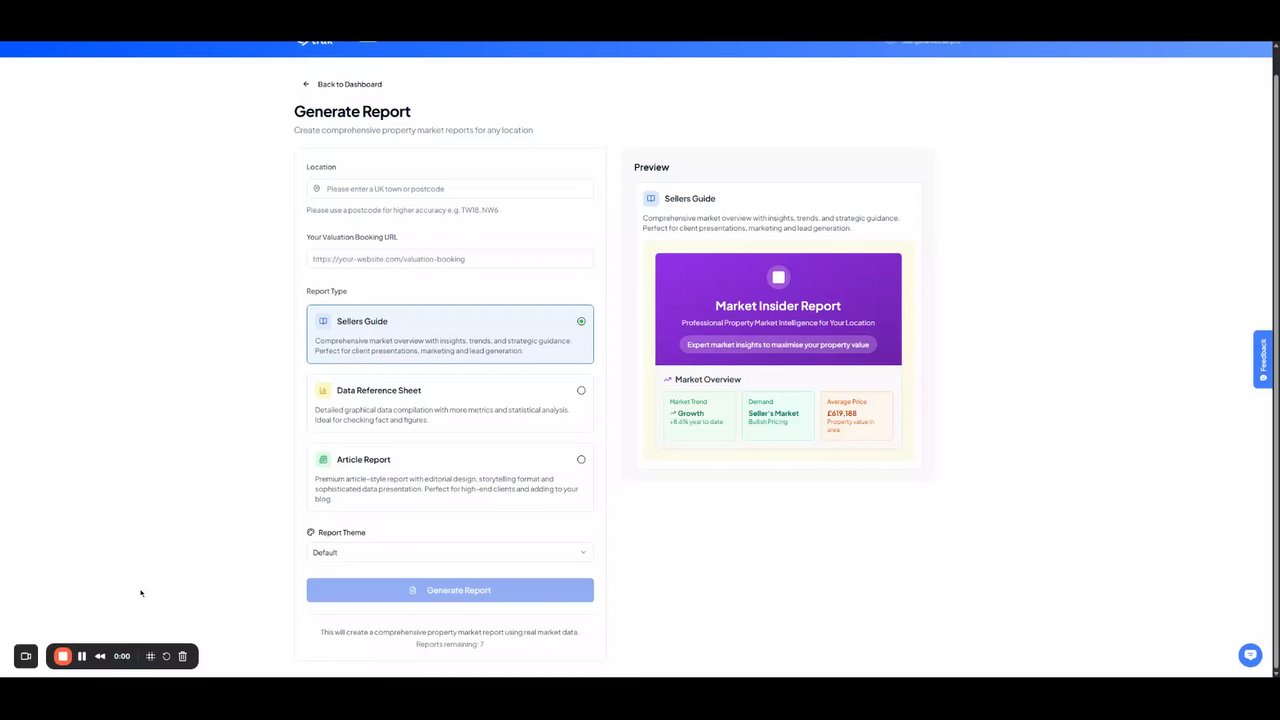Click the 'Reports remaining: 7' text

point(450,644)
